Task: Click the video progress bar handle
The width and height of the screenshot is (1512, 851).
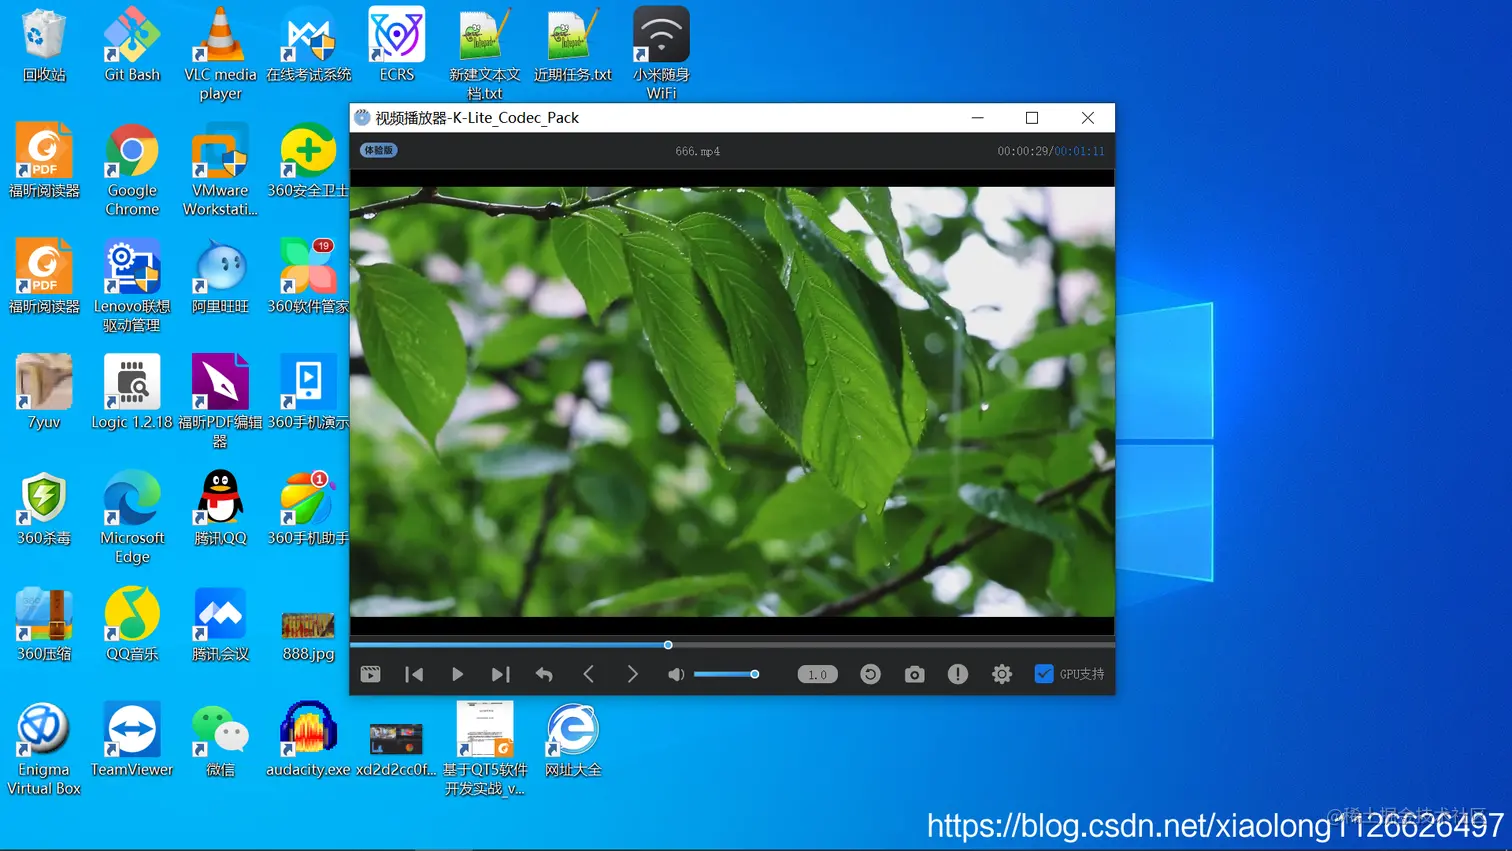Action: pos(667,645)
